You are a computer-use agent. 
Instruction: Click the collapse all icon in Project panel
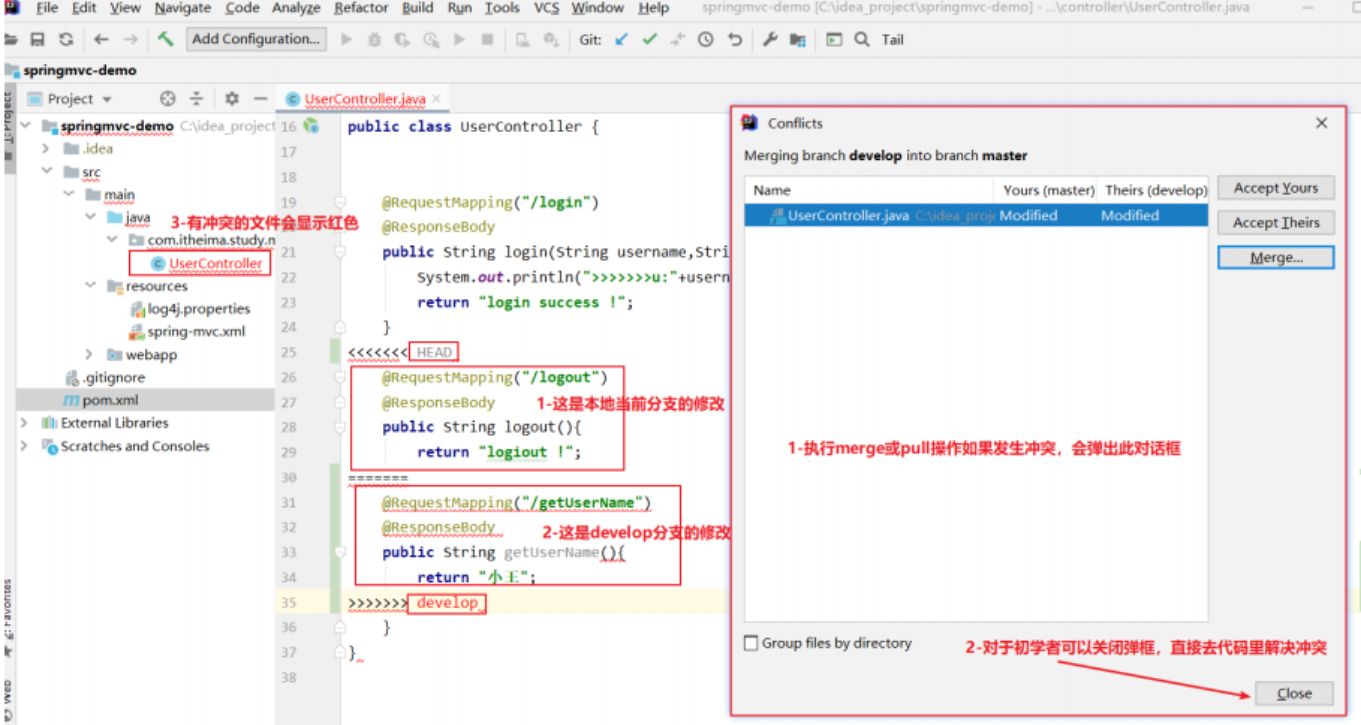pyautogui.click(x=197, y=98)
